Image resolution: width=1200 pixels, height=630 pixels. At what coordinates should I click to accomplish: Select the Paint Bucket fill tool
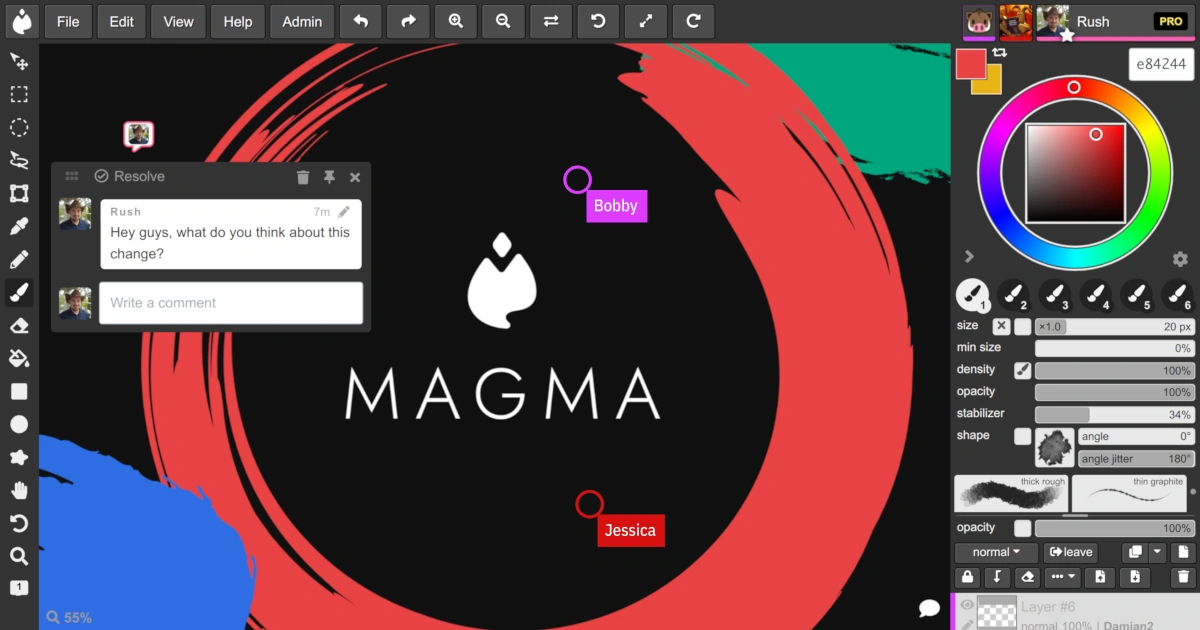coord(19,358)
